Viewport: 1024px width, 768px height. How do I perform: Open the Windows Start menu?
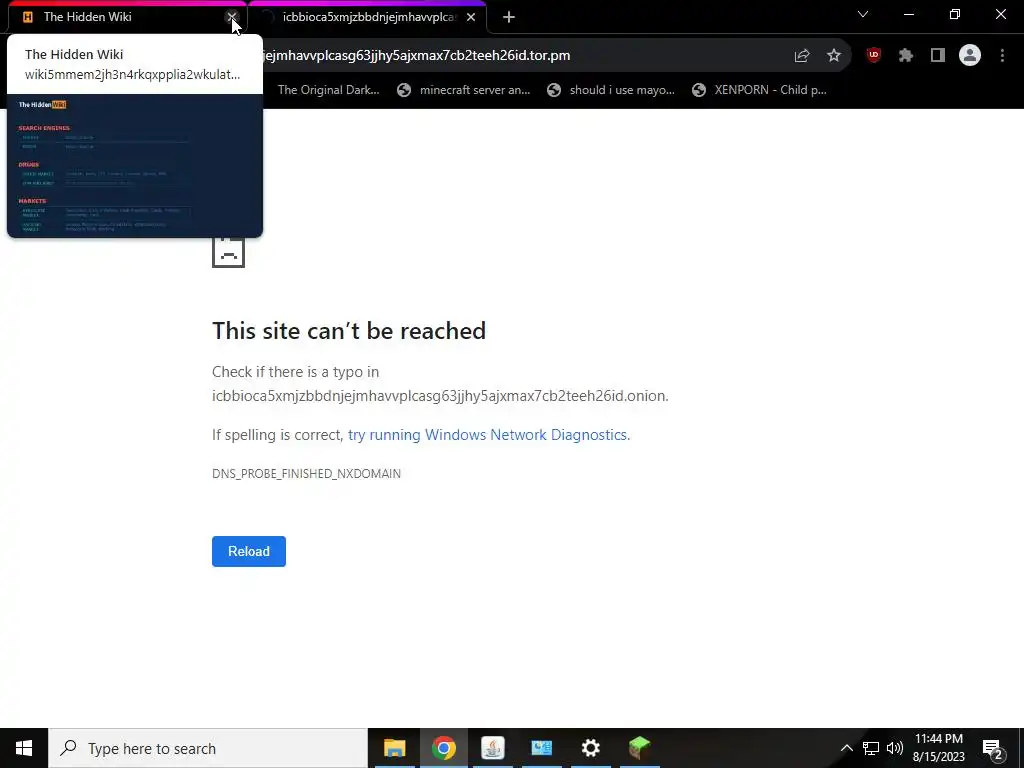(24, 748)
